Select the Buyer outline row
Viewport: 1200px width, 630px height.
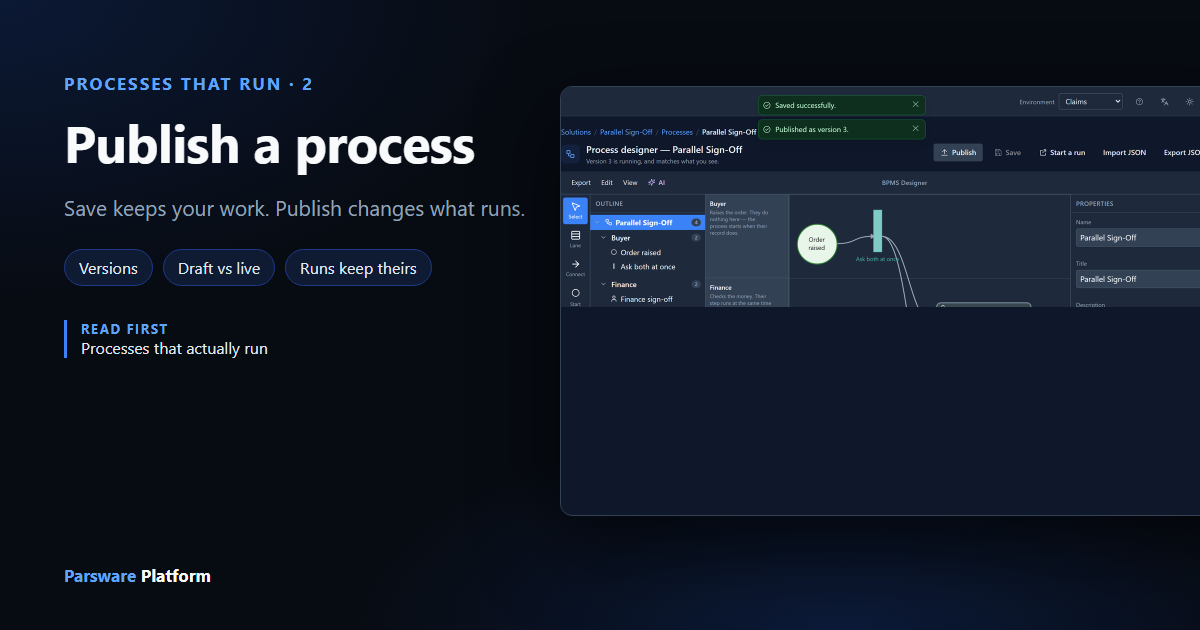click(x=650, y=238)
